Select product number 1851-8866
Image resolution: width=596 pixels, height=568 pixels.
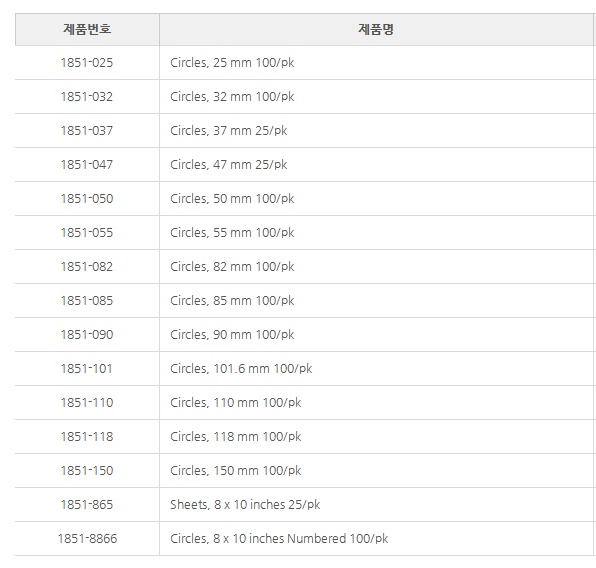(87, 539)
